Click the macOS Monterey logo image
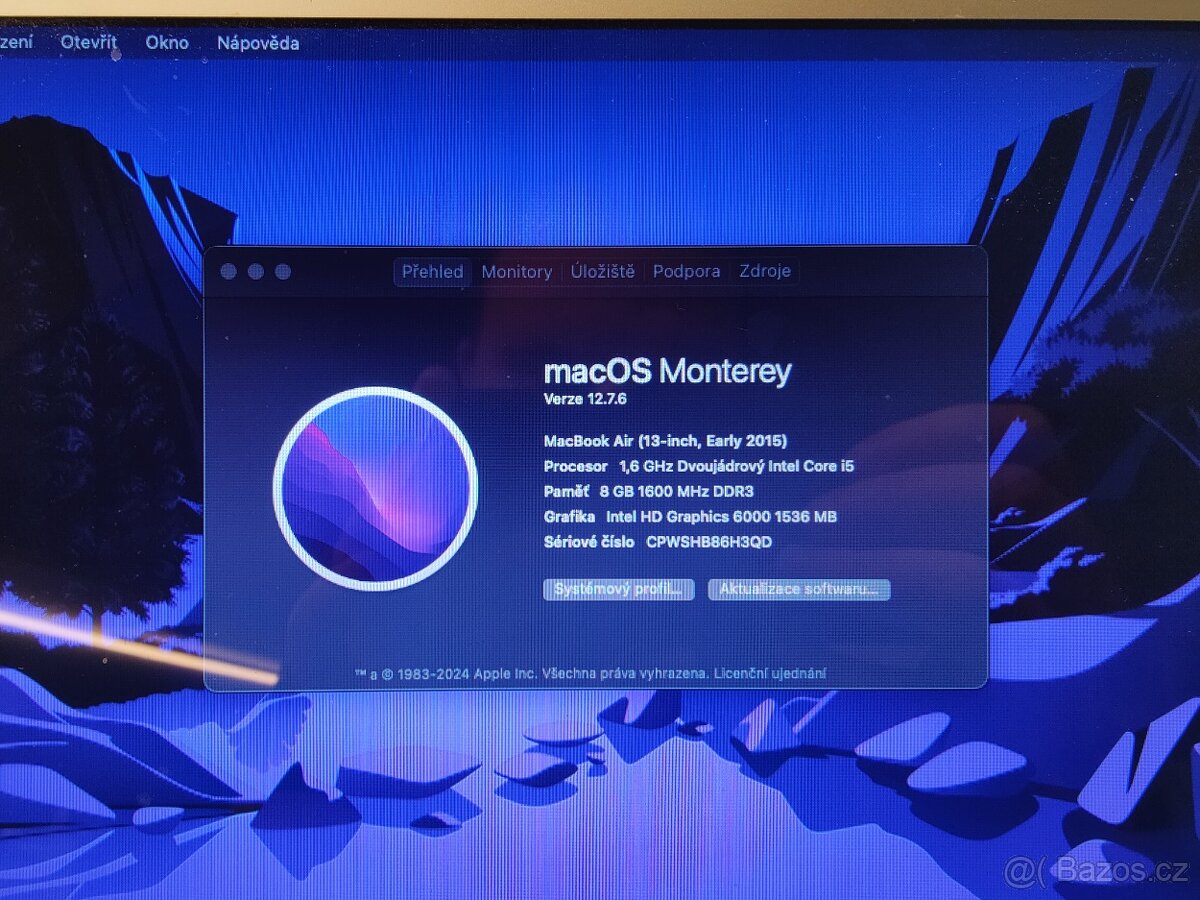This screenshot has height=900, width=1200. click(x=375, y=488)
